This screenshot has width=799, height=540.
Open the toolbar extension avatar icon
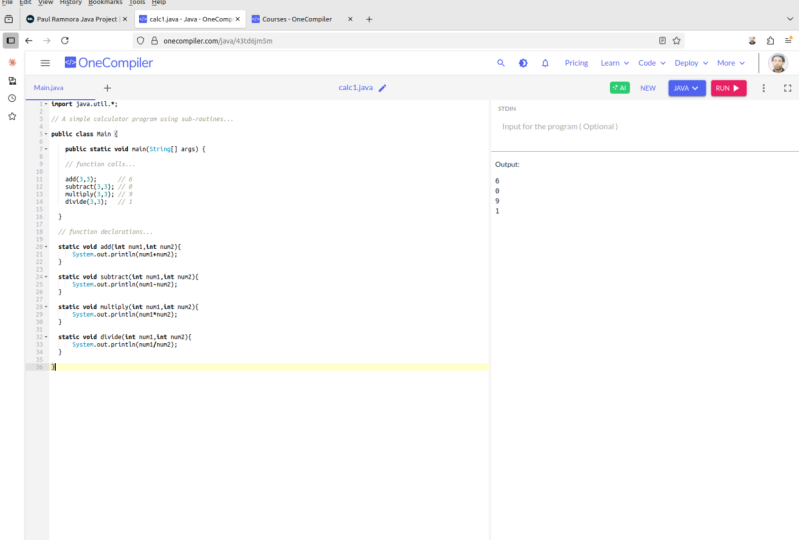[752, 41]
